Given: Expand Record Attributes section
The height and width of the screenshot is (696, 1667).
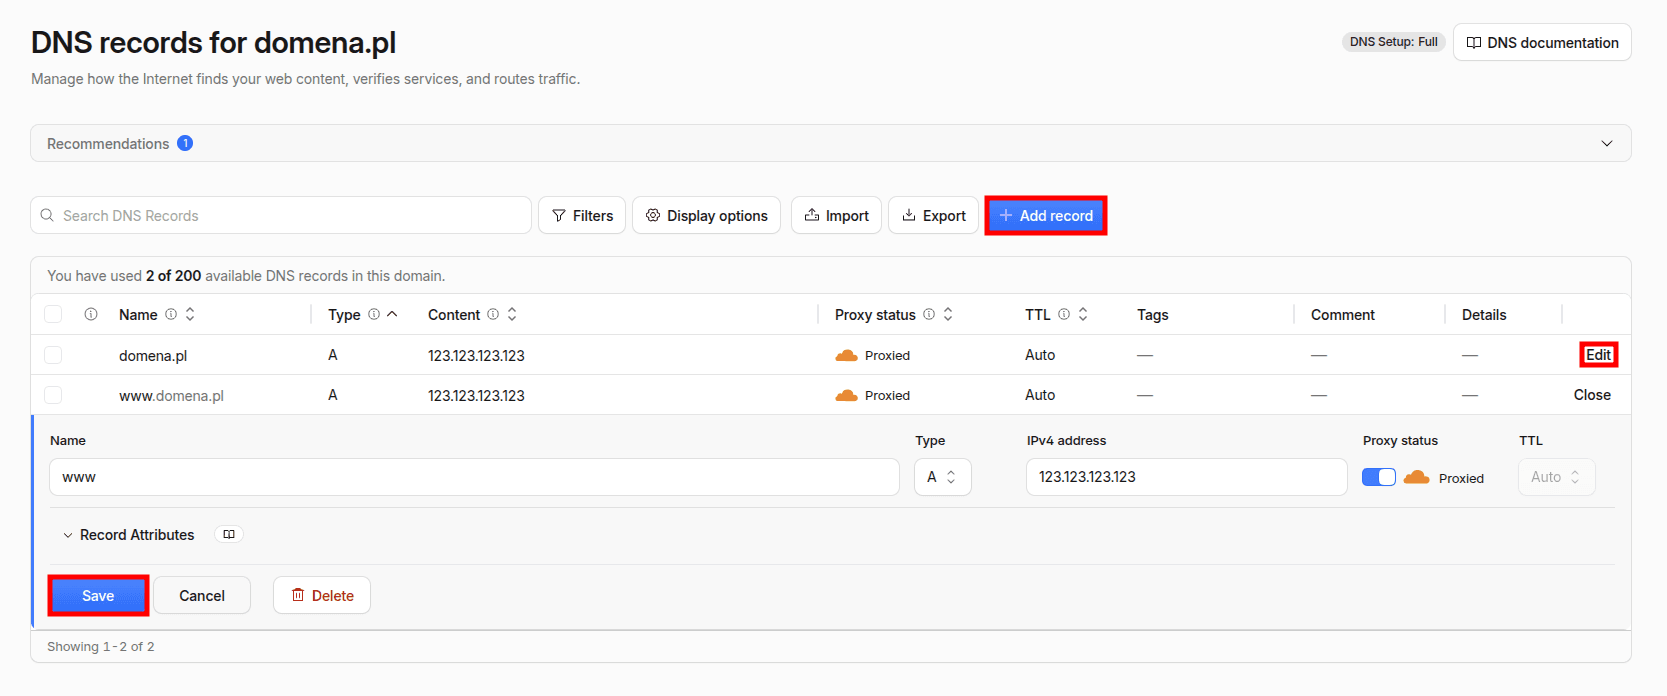Looking at the screenshot, I should 128,535.
